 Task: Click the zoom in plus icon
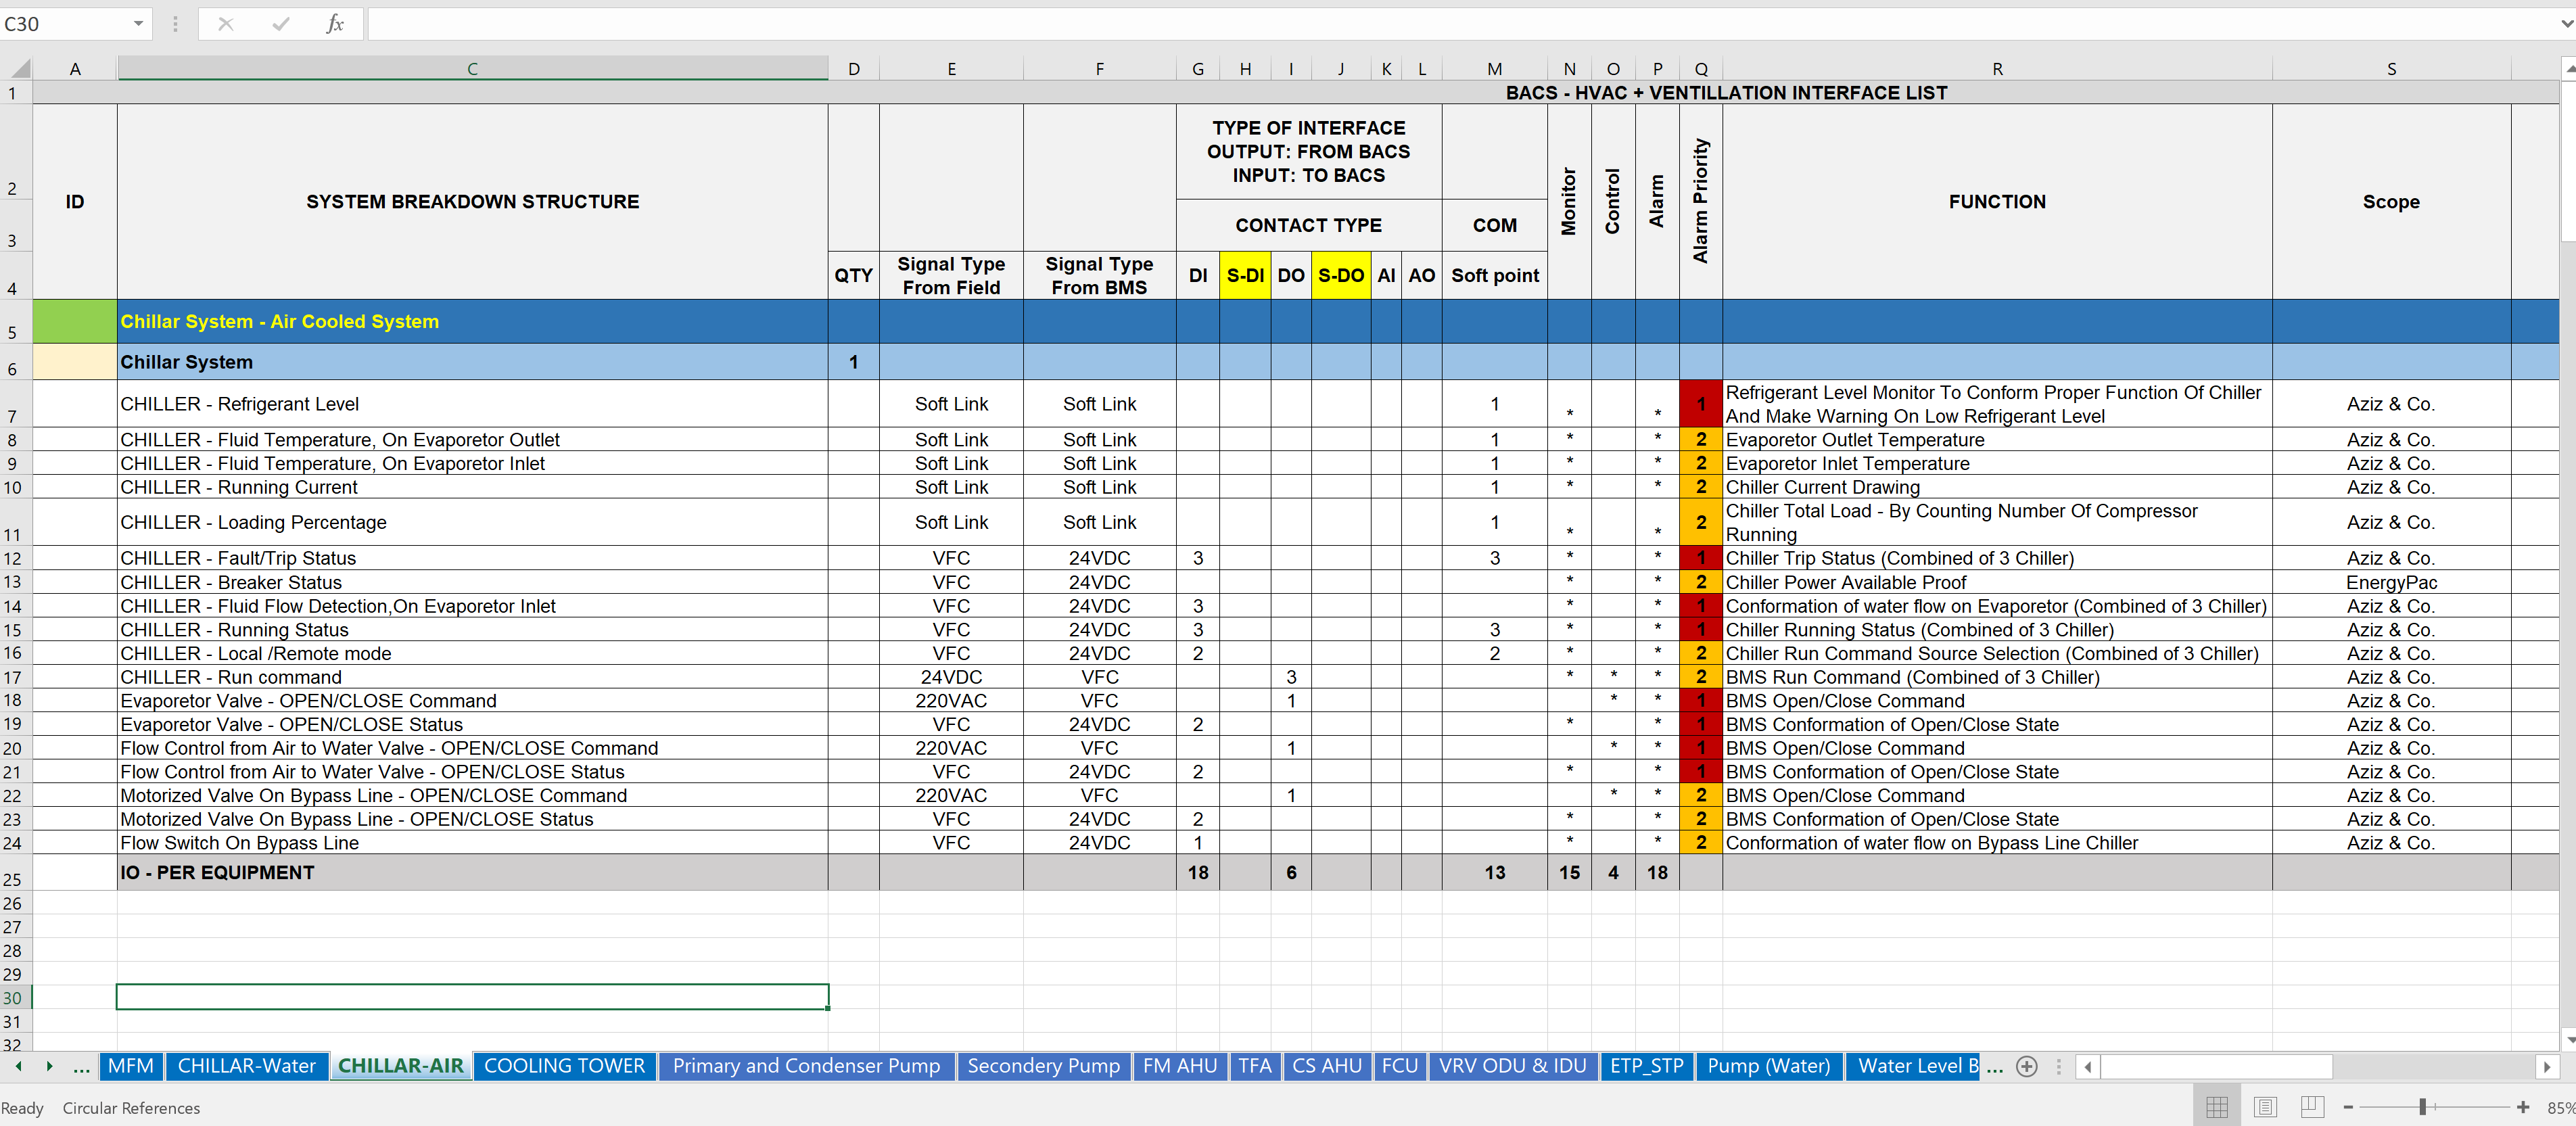coord(2523,1107)
